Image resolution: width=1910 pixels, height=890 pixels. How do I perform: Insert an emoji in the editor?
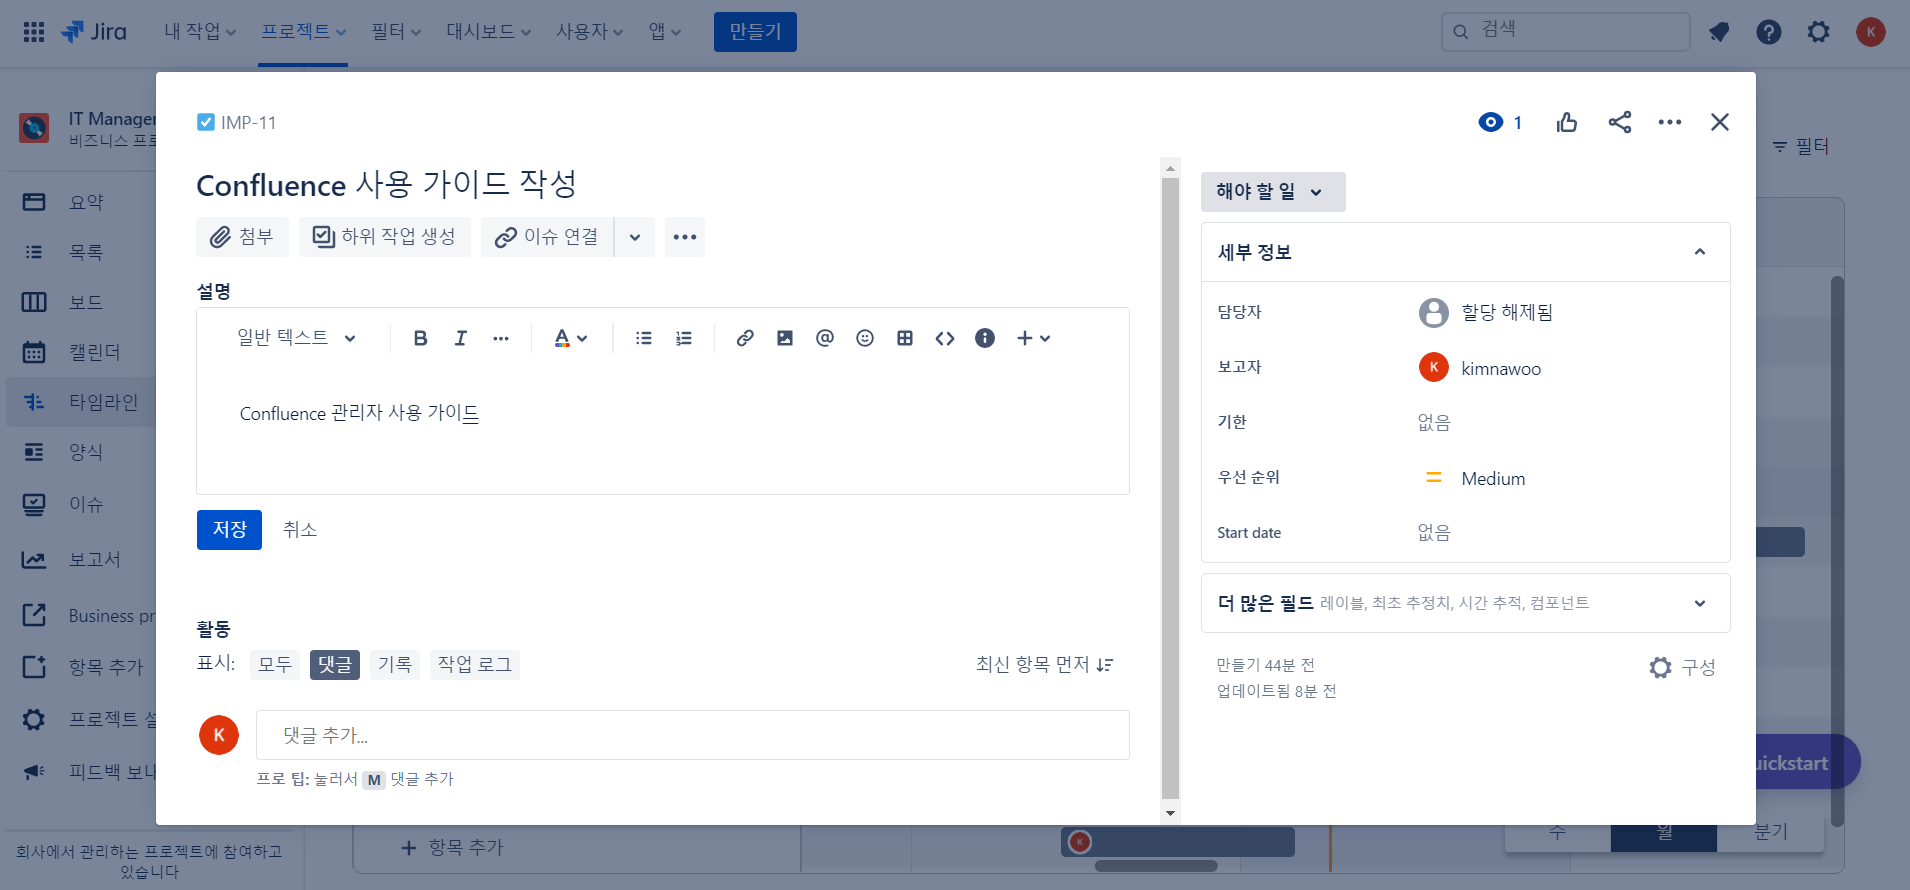pos(865,338)
